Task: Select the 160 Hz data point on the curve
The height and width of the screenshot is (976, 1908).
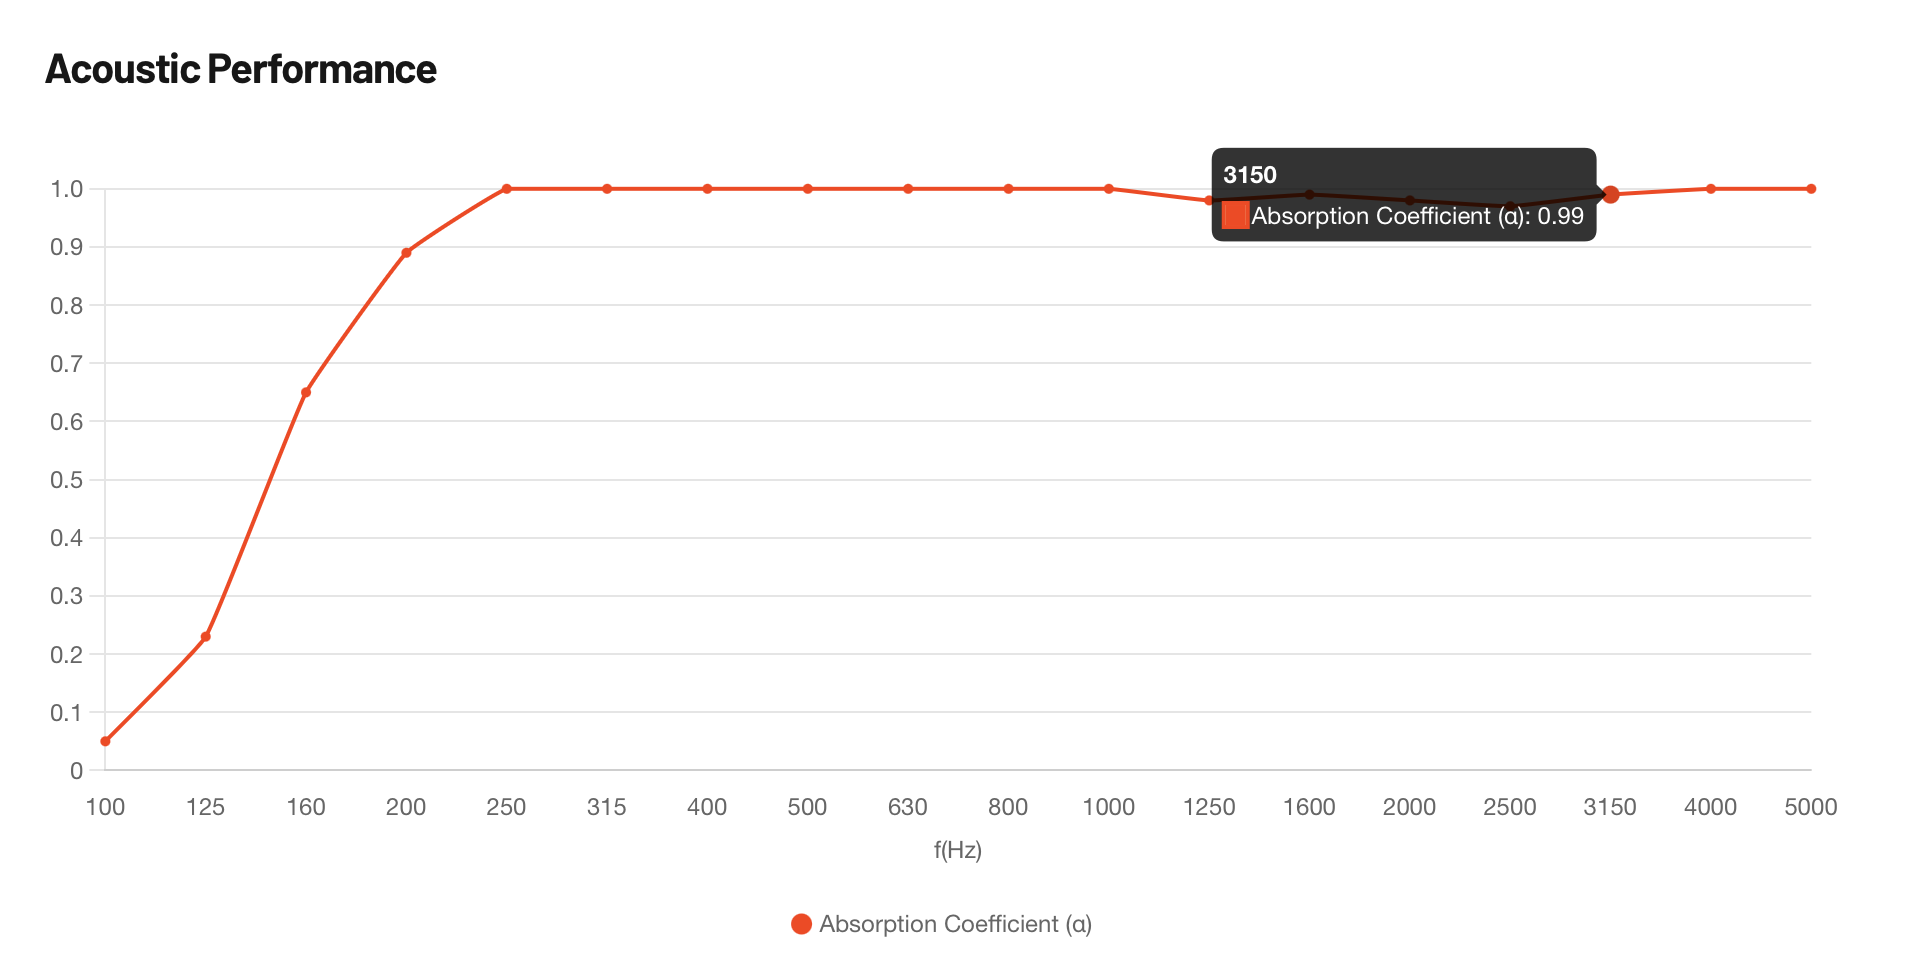Action: pyautogui.click(x=306, y=392)
